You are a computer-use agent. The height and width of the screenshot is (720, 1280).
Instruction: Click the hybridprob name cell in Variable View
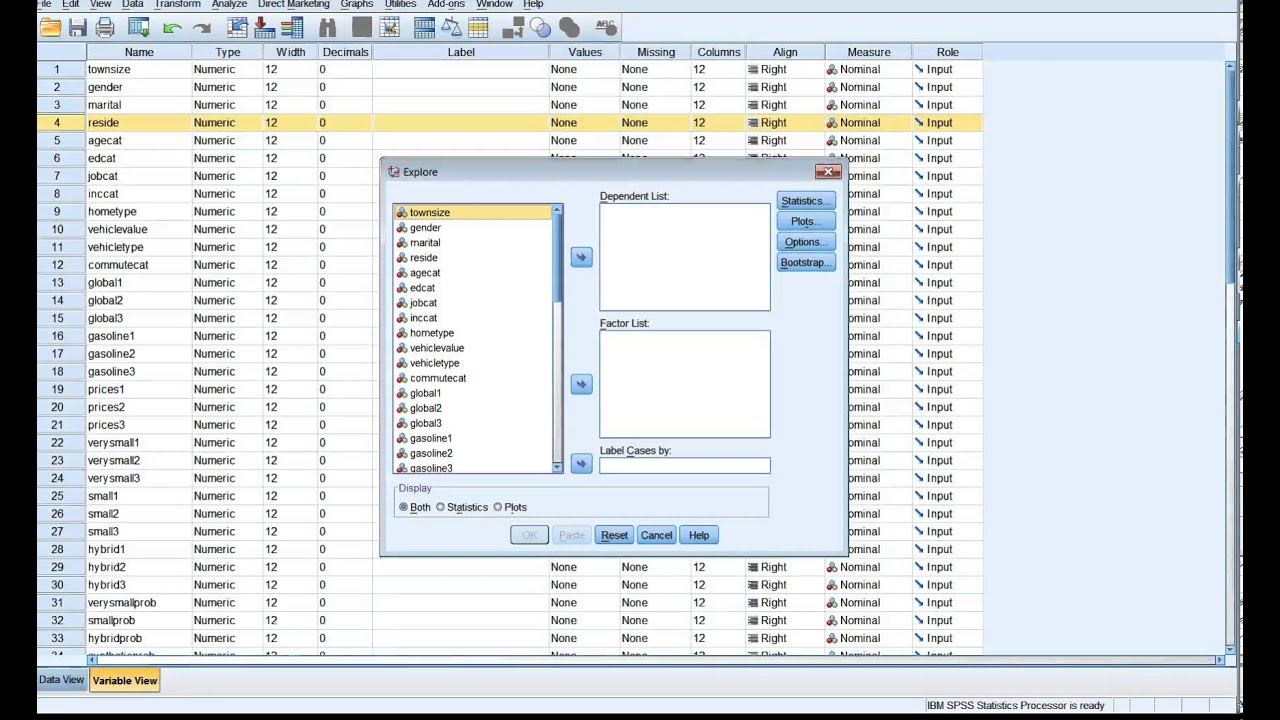[139, 638]
